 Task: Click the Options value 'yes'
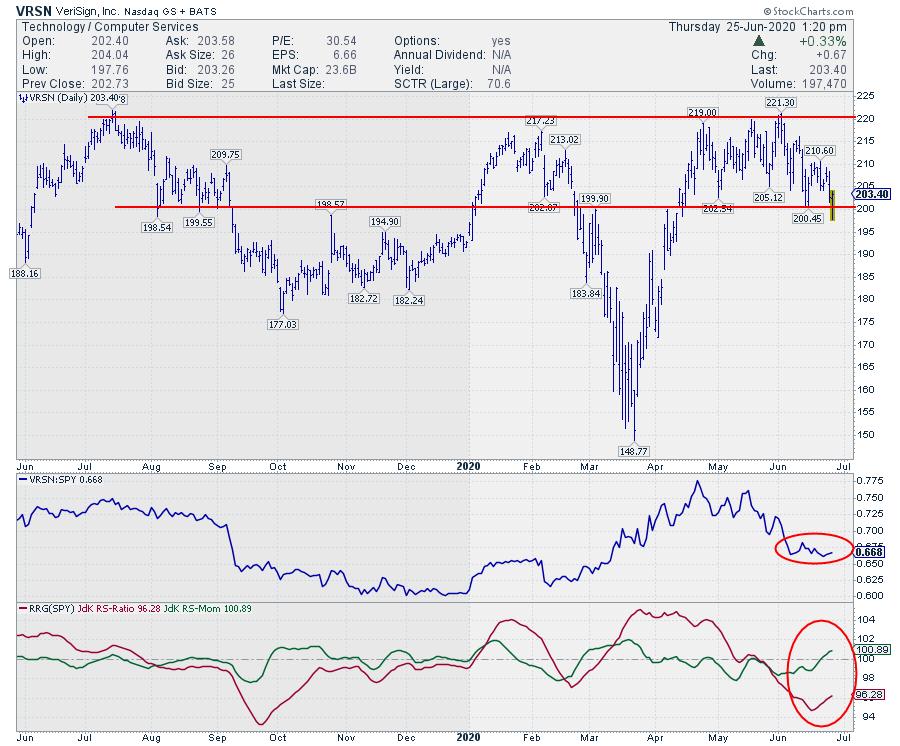501,41
